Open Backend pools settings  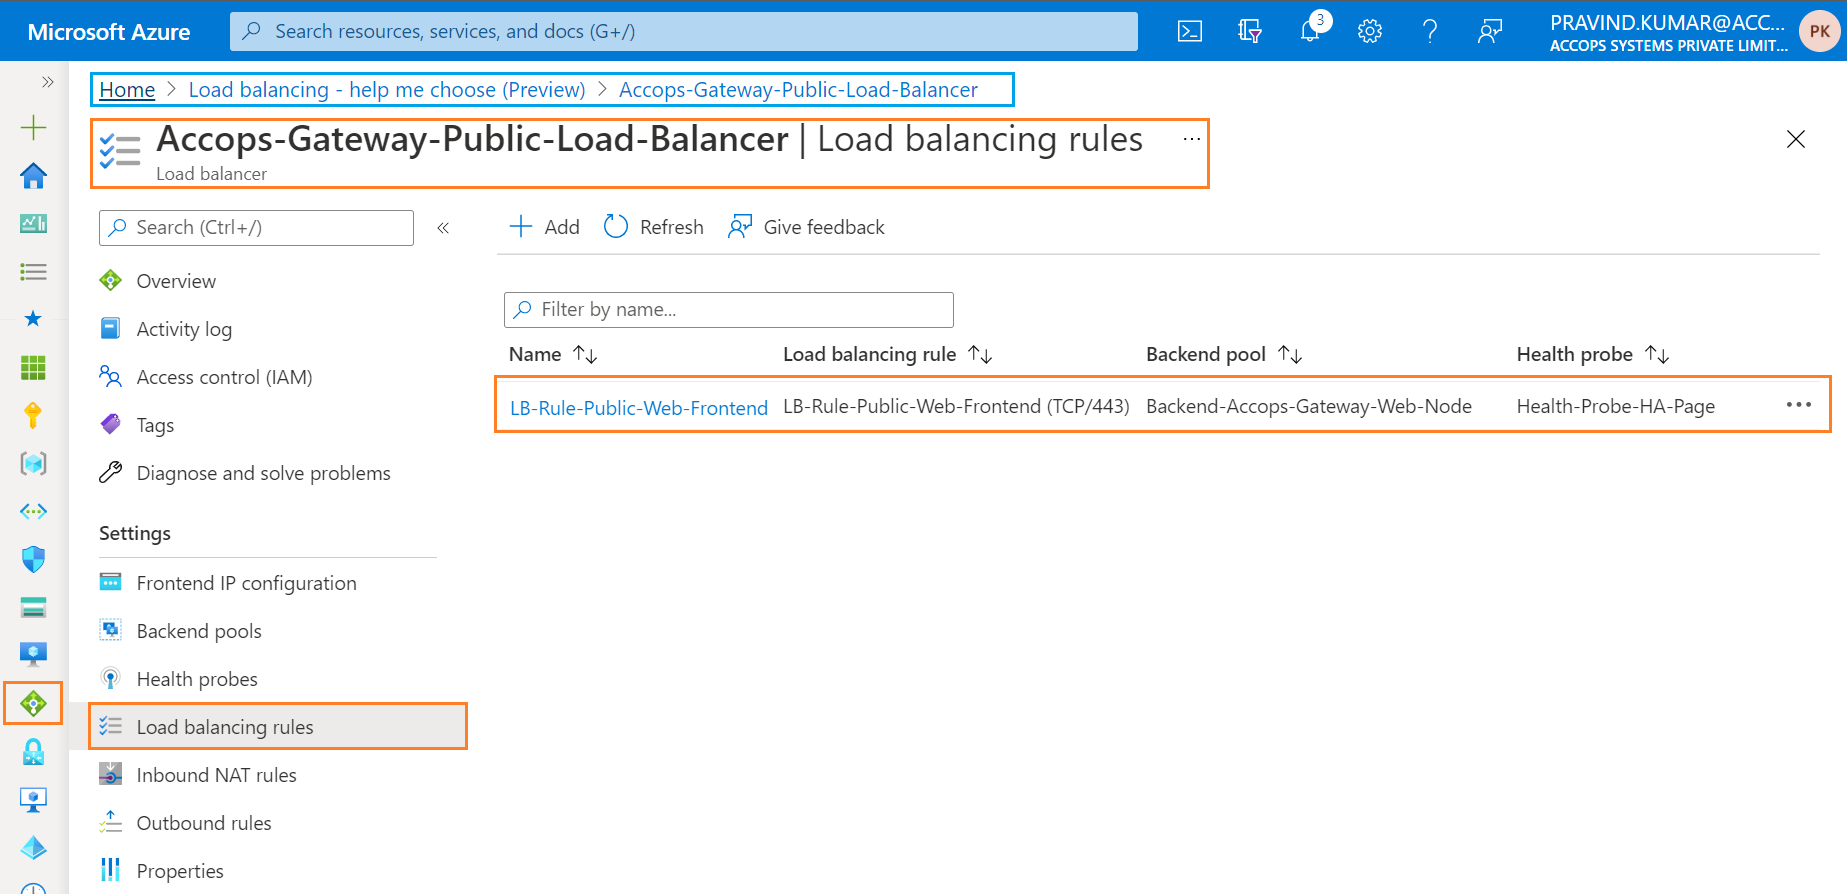point(199,631)
